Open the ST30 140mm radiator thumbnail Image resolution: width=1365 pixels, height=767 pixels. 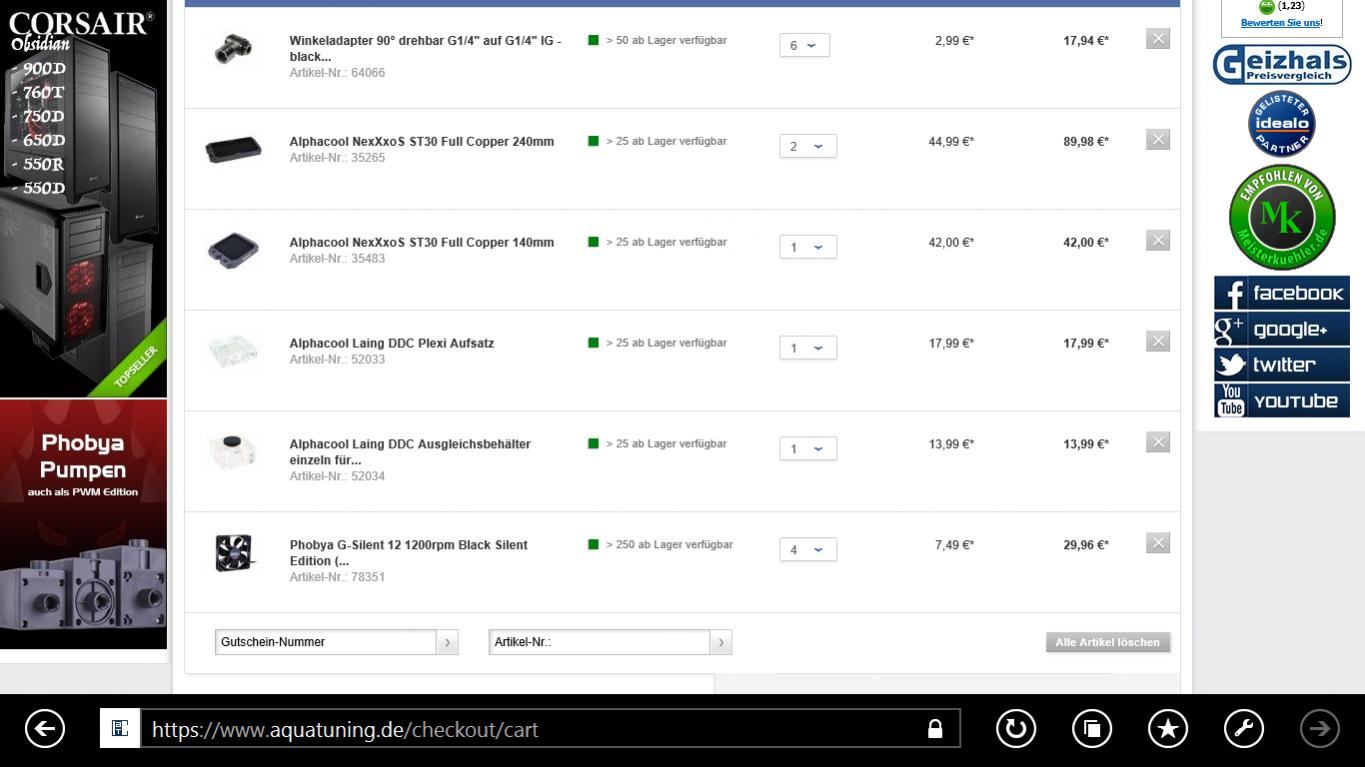click(x=233, y=250)
